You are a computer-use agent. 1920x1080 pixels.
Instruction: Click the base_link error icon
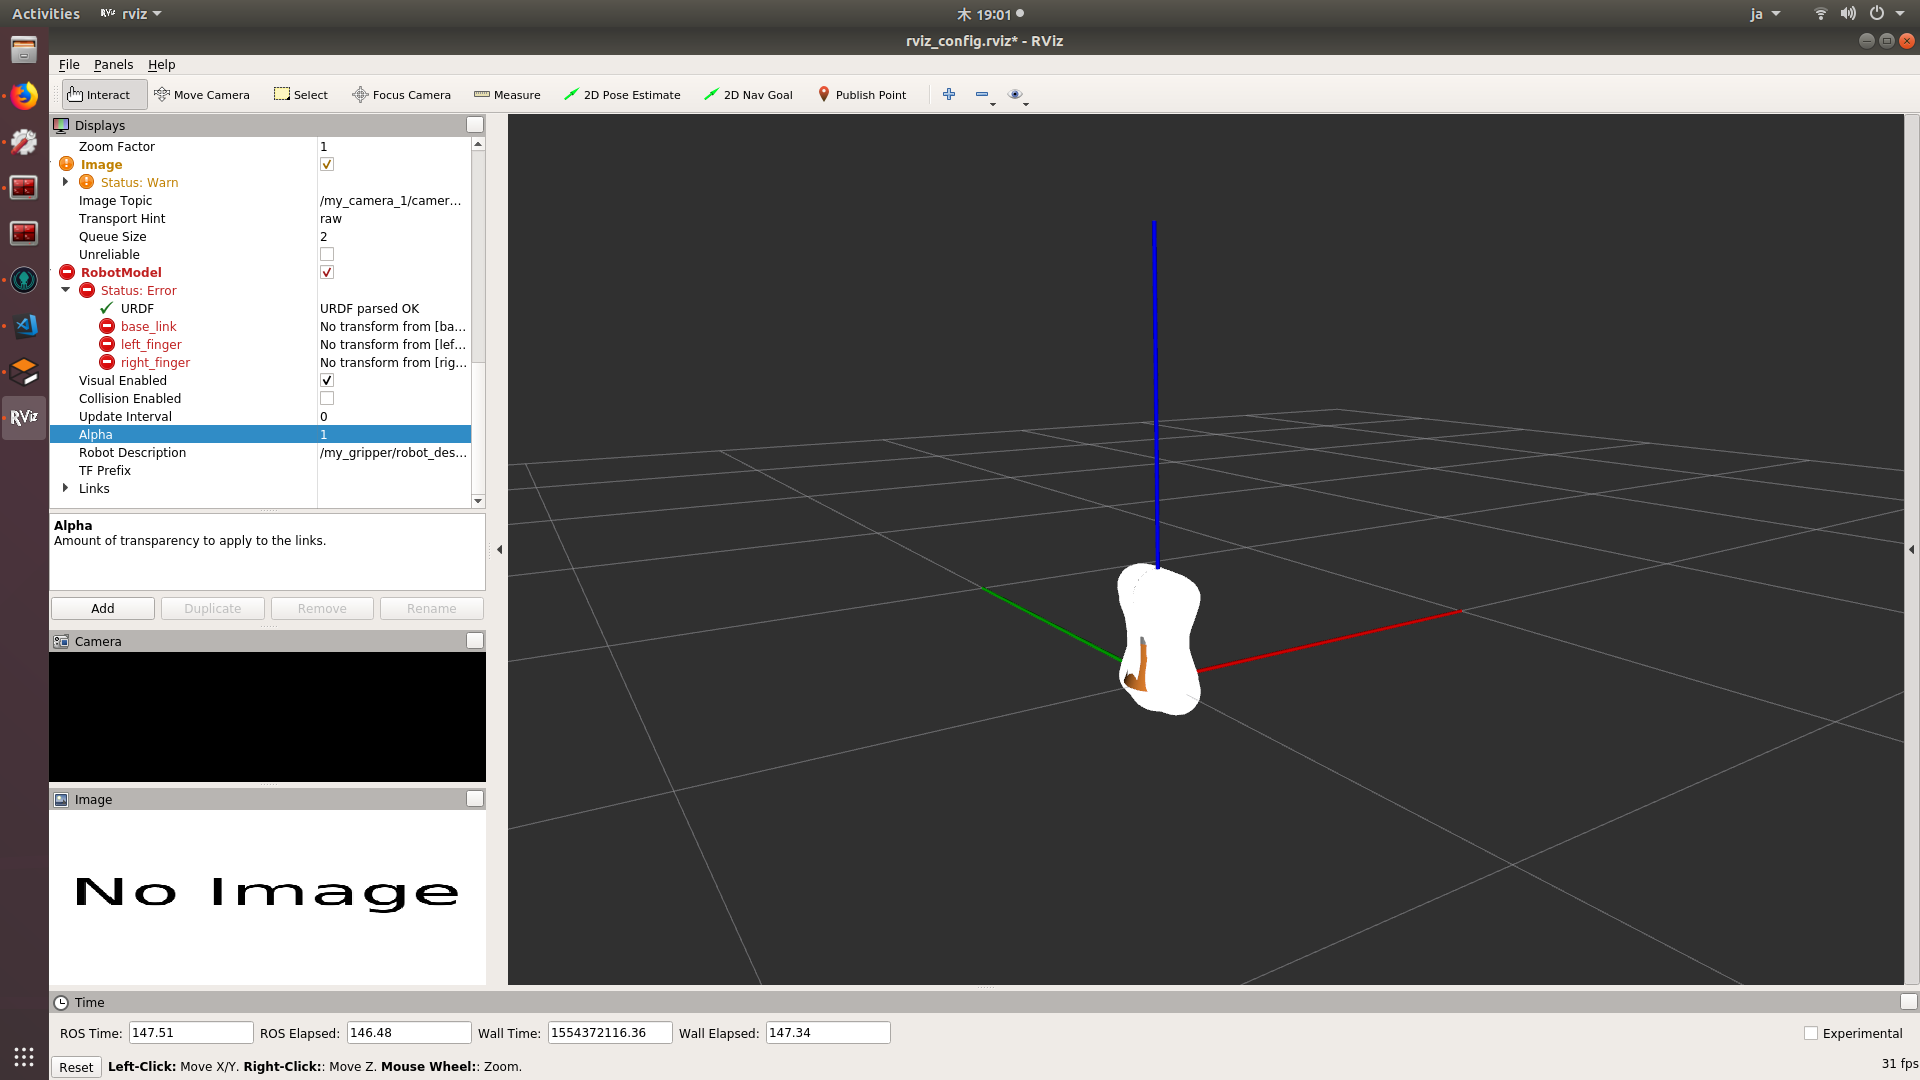pyautogui.click(x=107, y=326)
